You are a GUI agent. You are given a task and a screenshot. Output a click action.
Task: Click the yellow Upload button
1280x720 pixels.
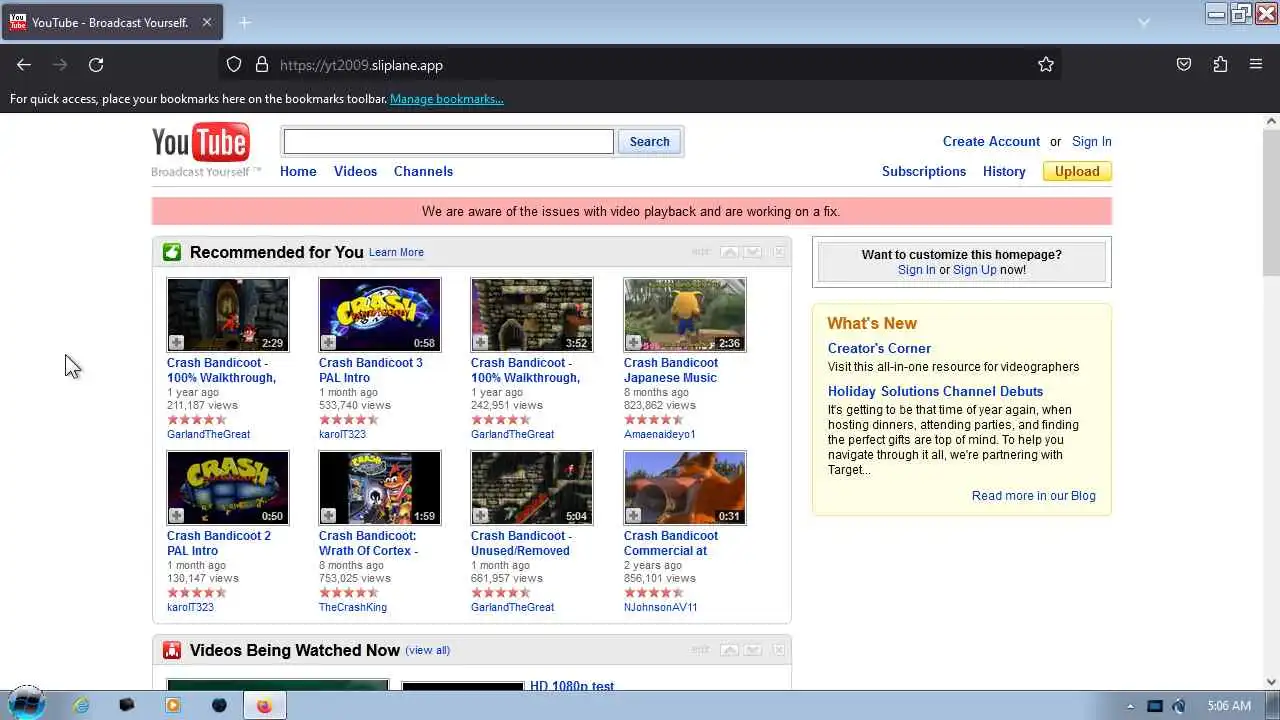click(x=1077, y=171)
